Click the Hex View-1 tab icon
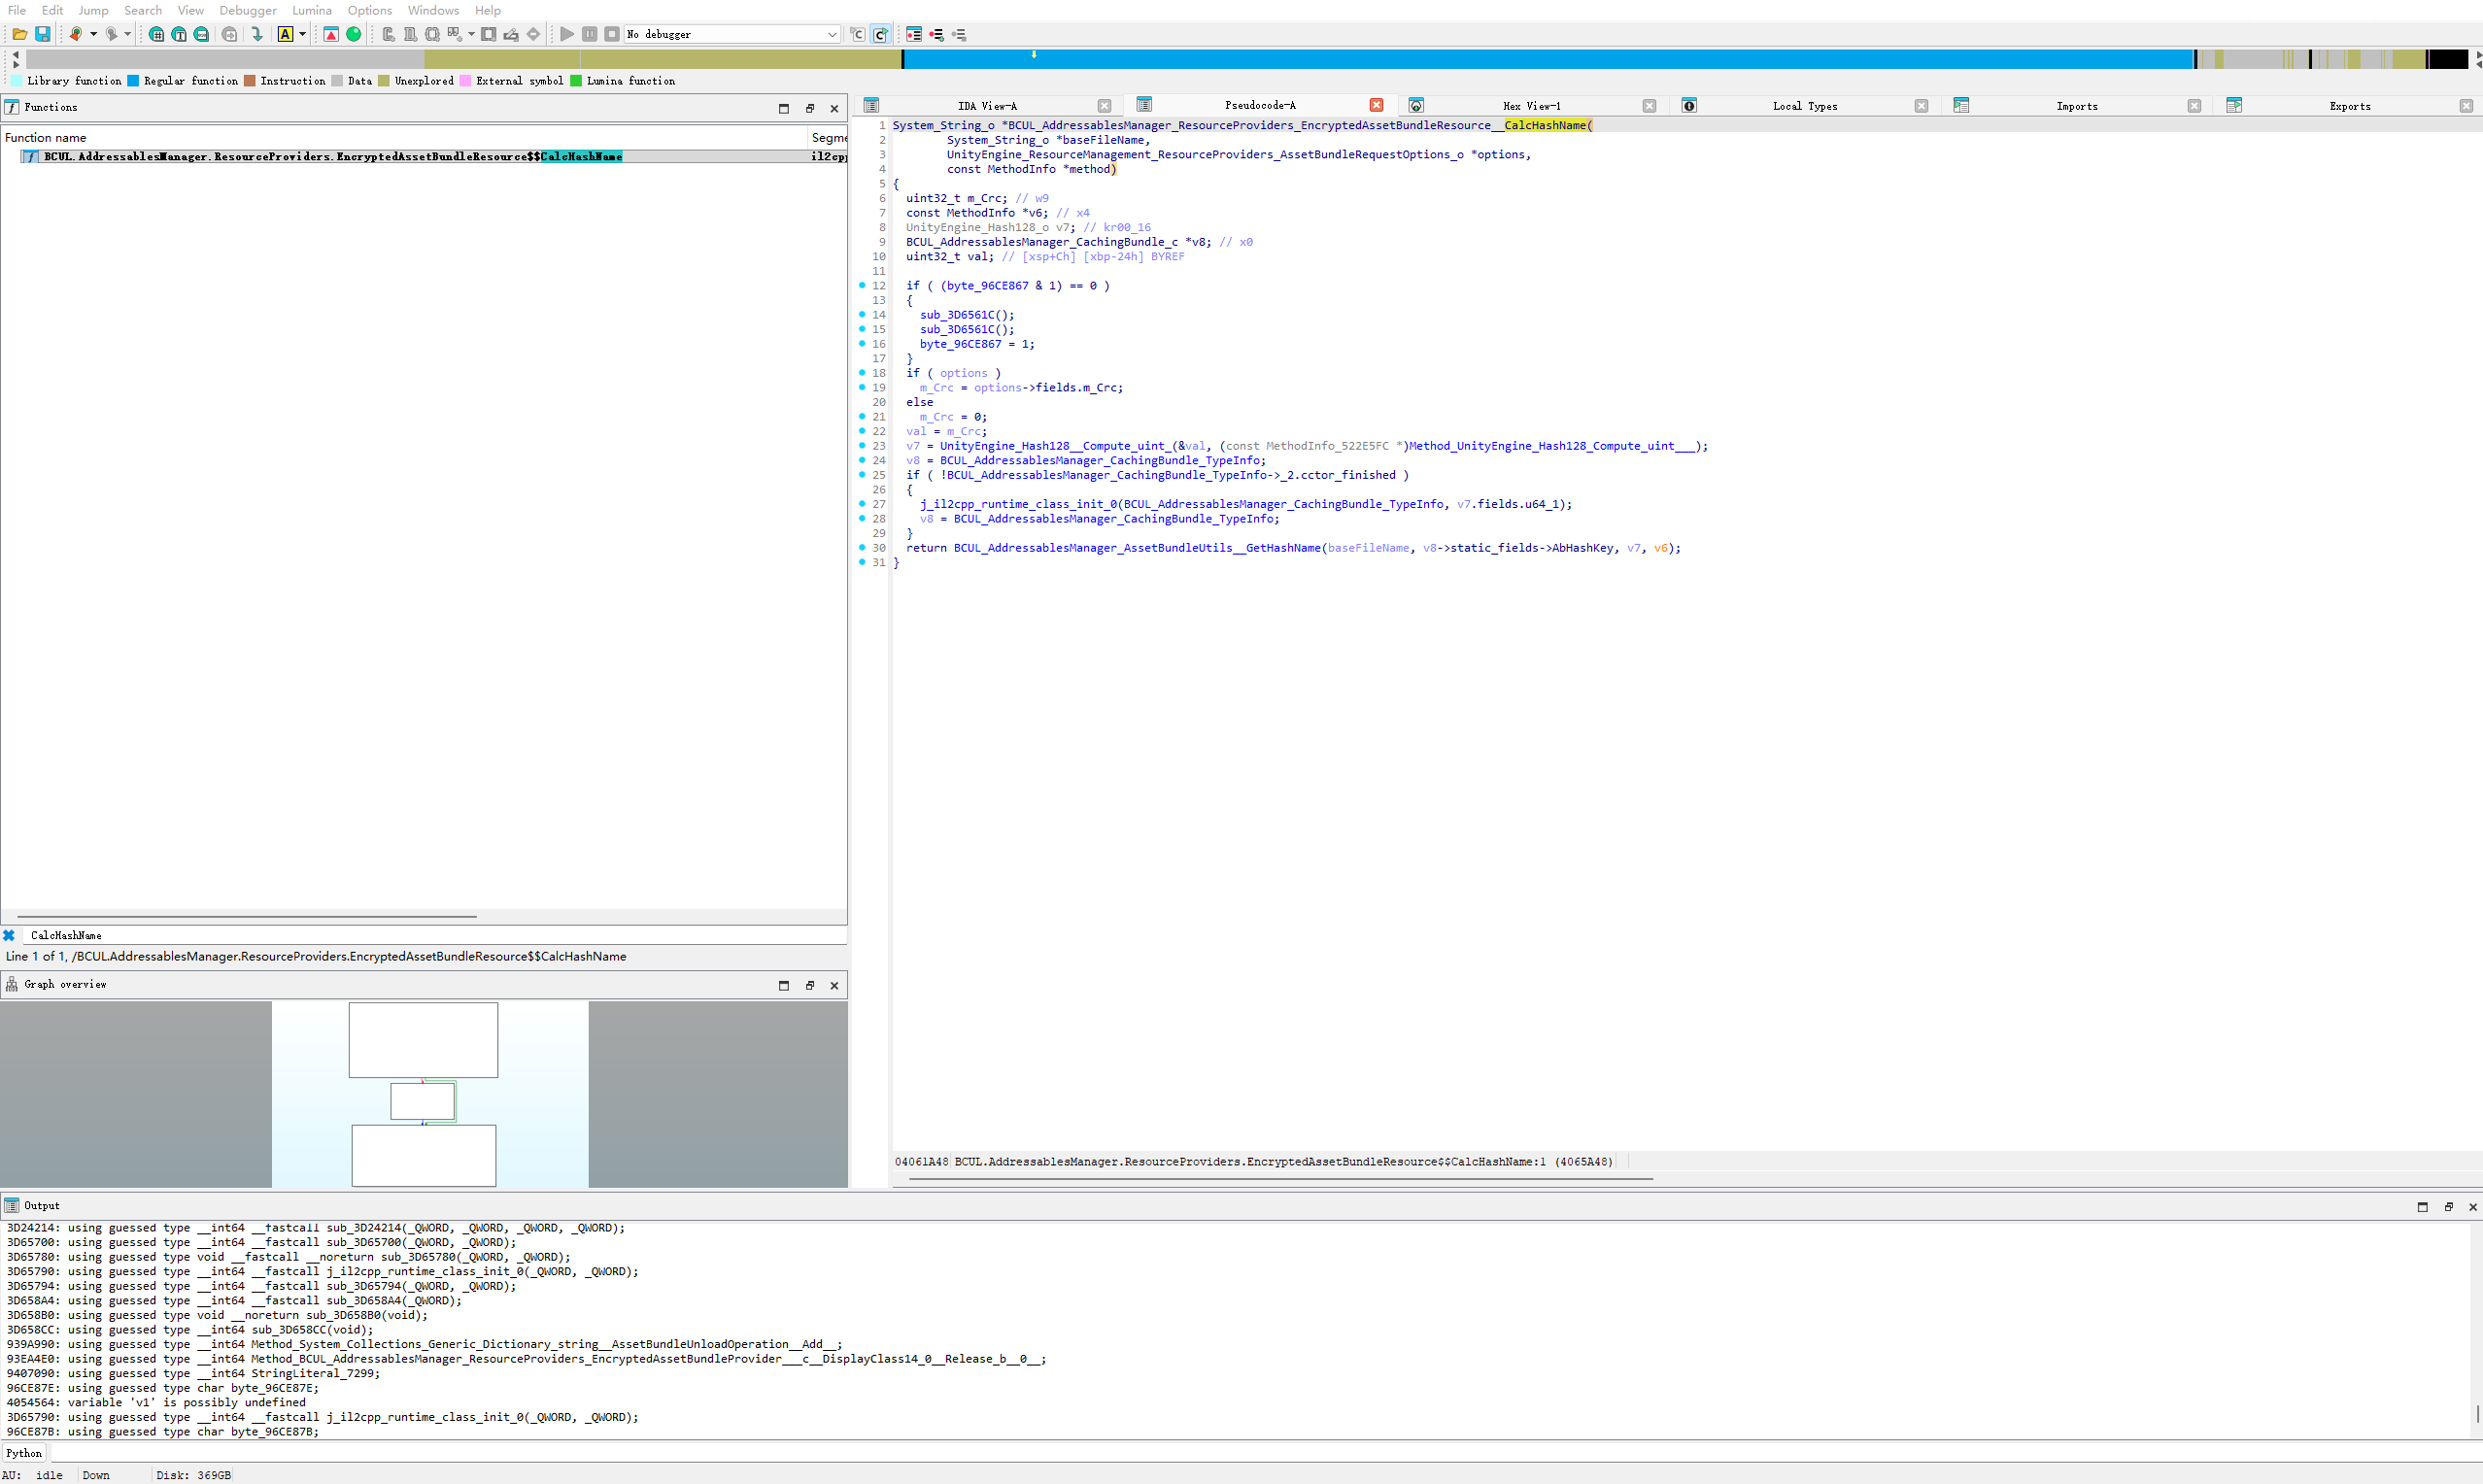Image resolution: width=2483 pixels, height=1484 pixels. (1416, 106)
